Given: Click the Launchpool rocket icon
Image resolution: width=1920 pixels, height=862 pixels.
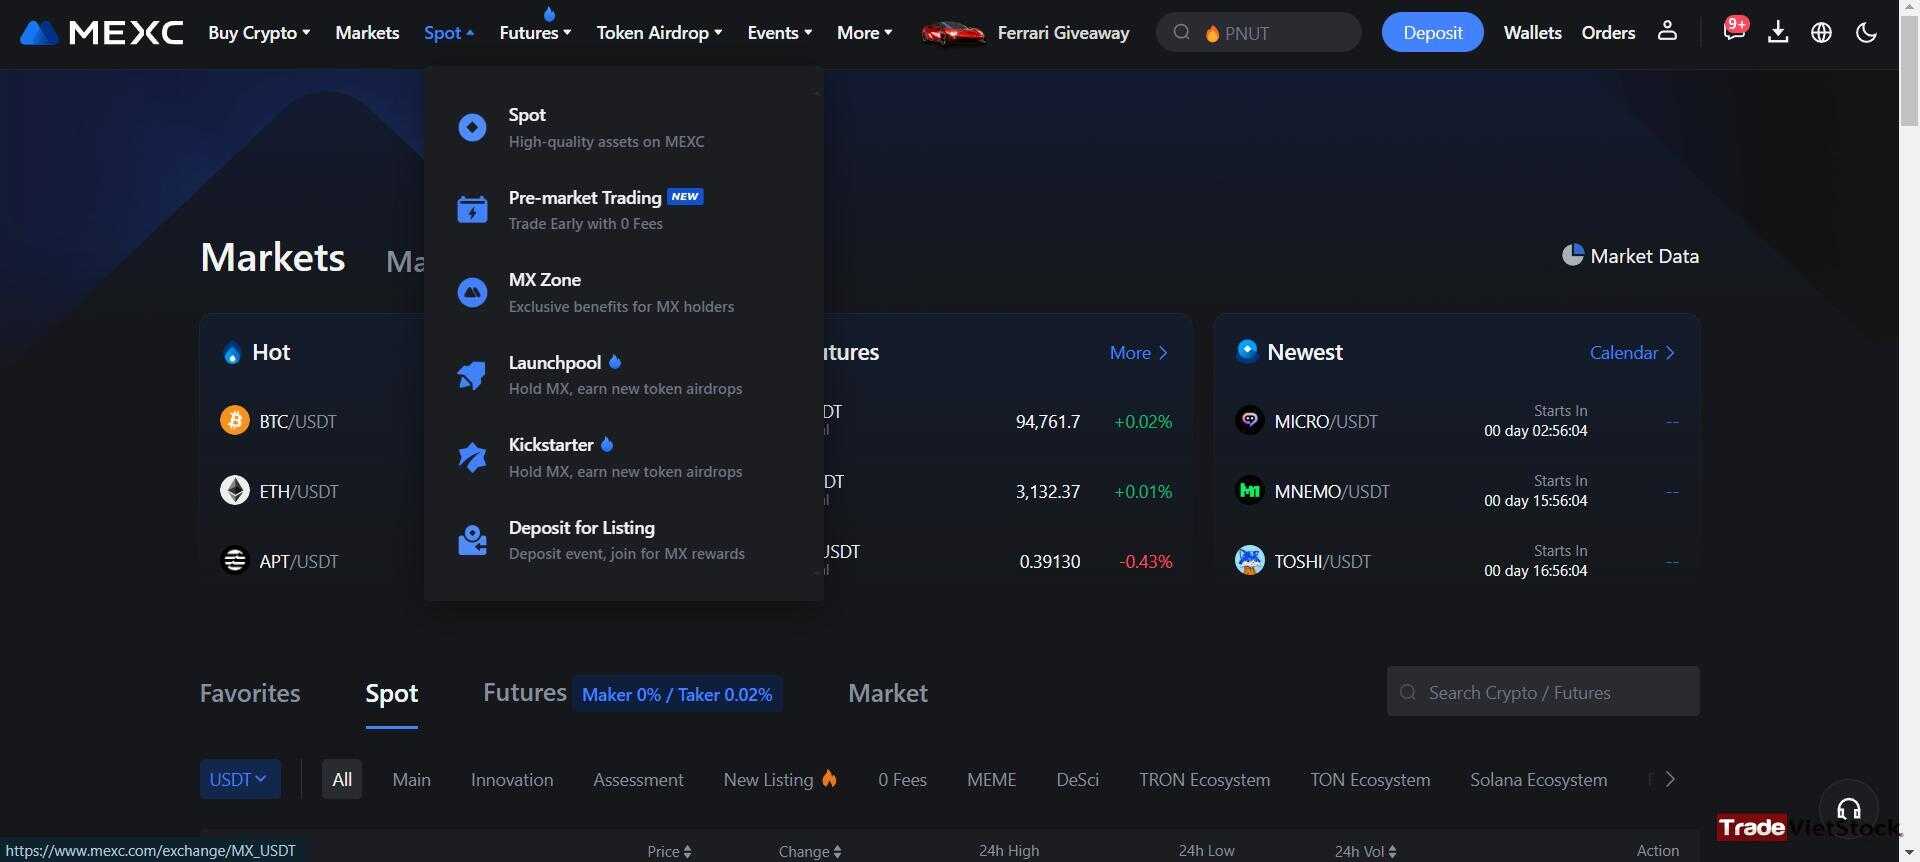Looking at the screenshot, I should 472,375.
